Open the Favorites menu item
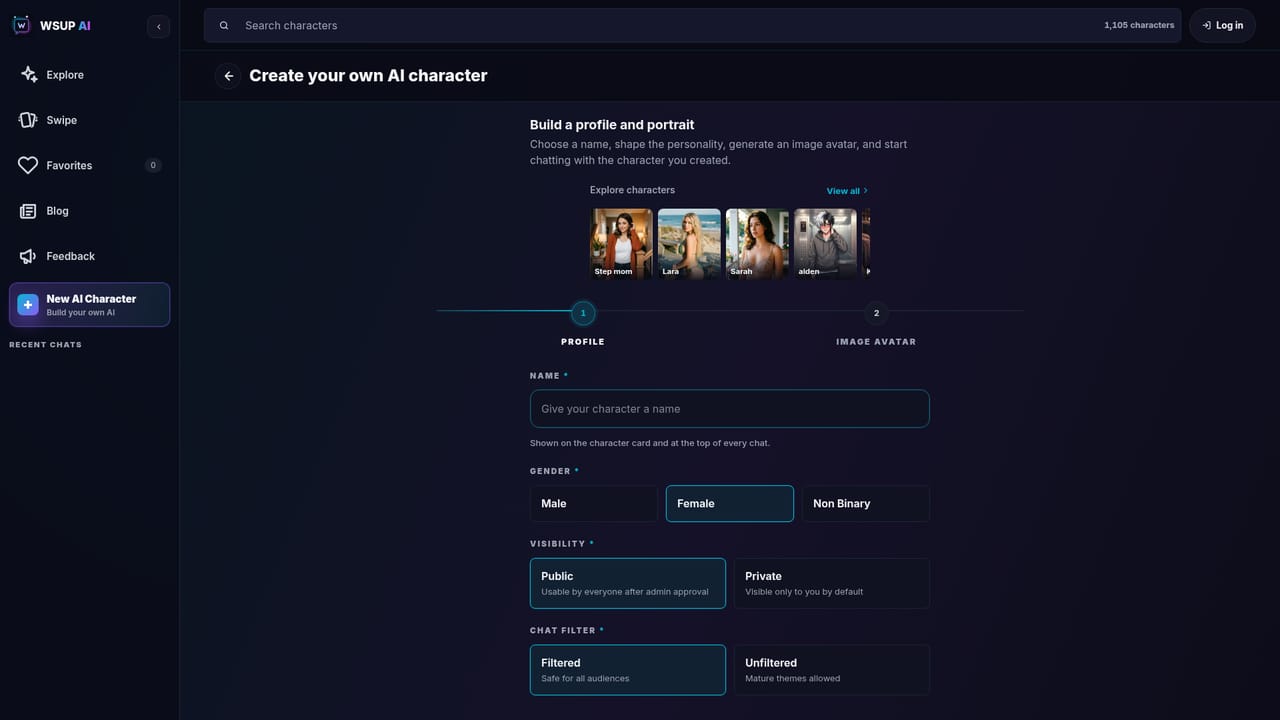 tap(90, 165)
